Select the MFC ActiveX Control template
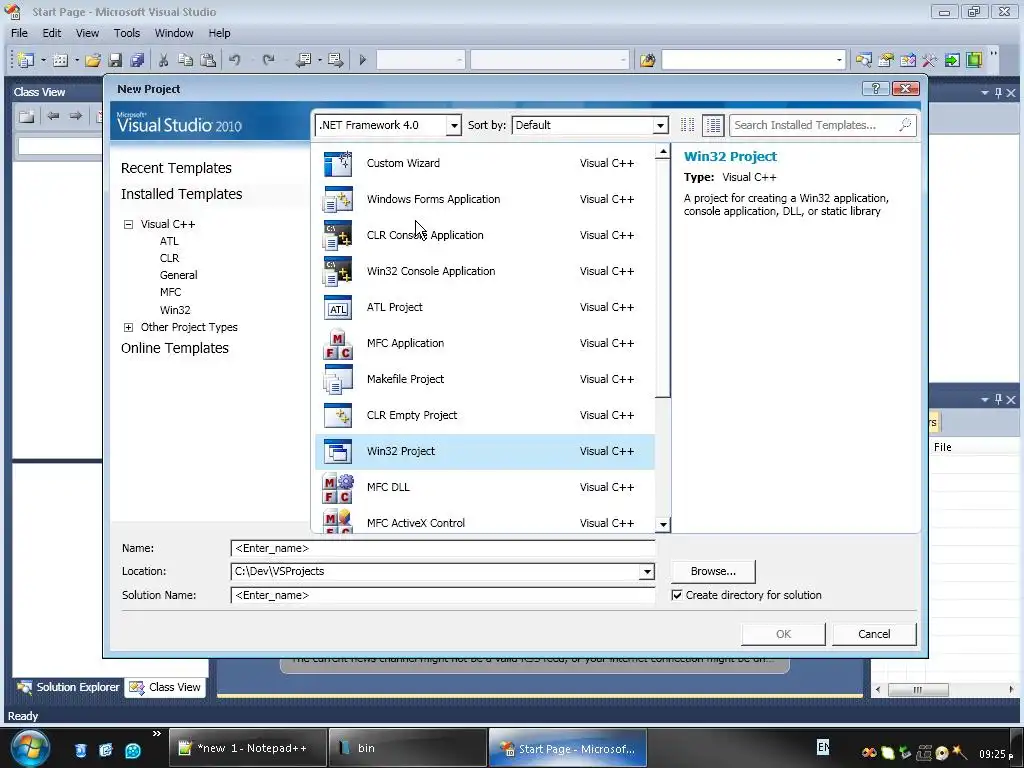The height and width of the screenshot is (768, 1024). (x=485, y=521)
